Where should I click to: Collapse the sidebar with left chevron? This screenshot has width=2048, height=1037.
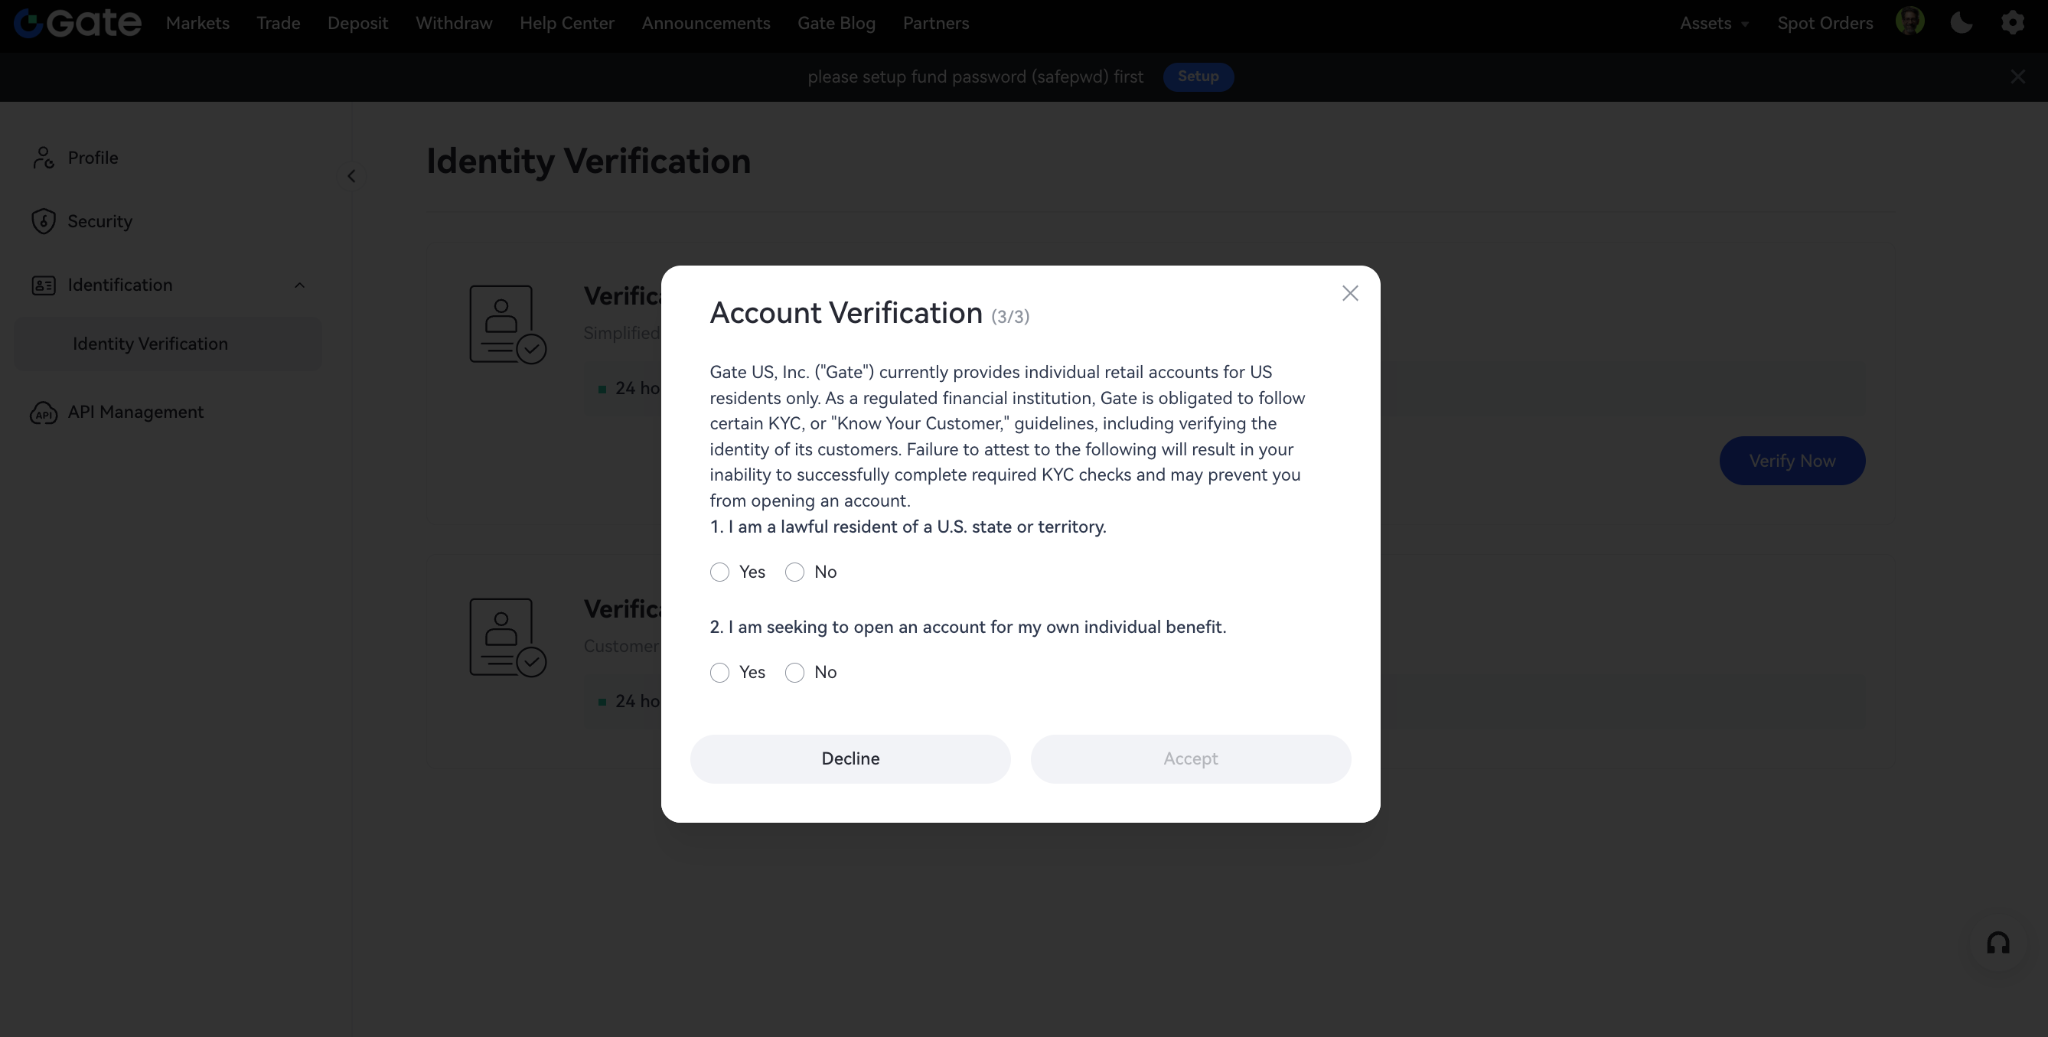point(351,176)
